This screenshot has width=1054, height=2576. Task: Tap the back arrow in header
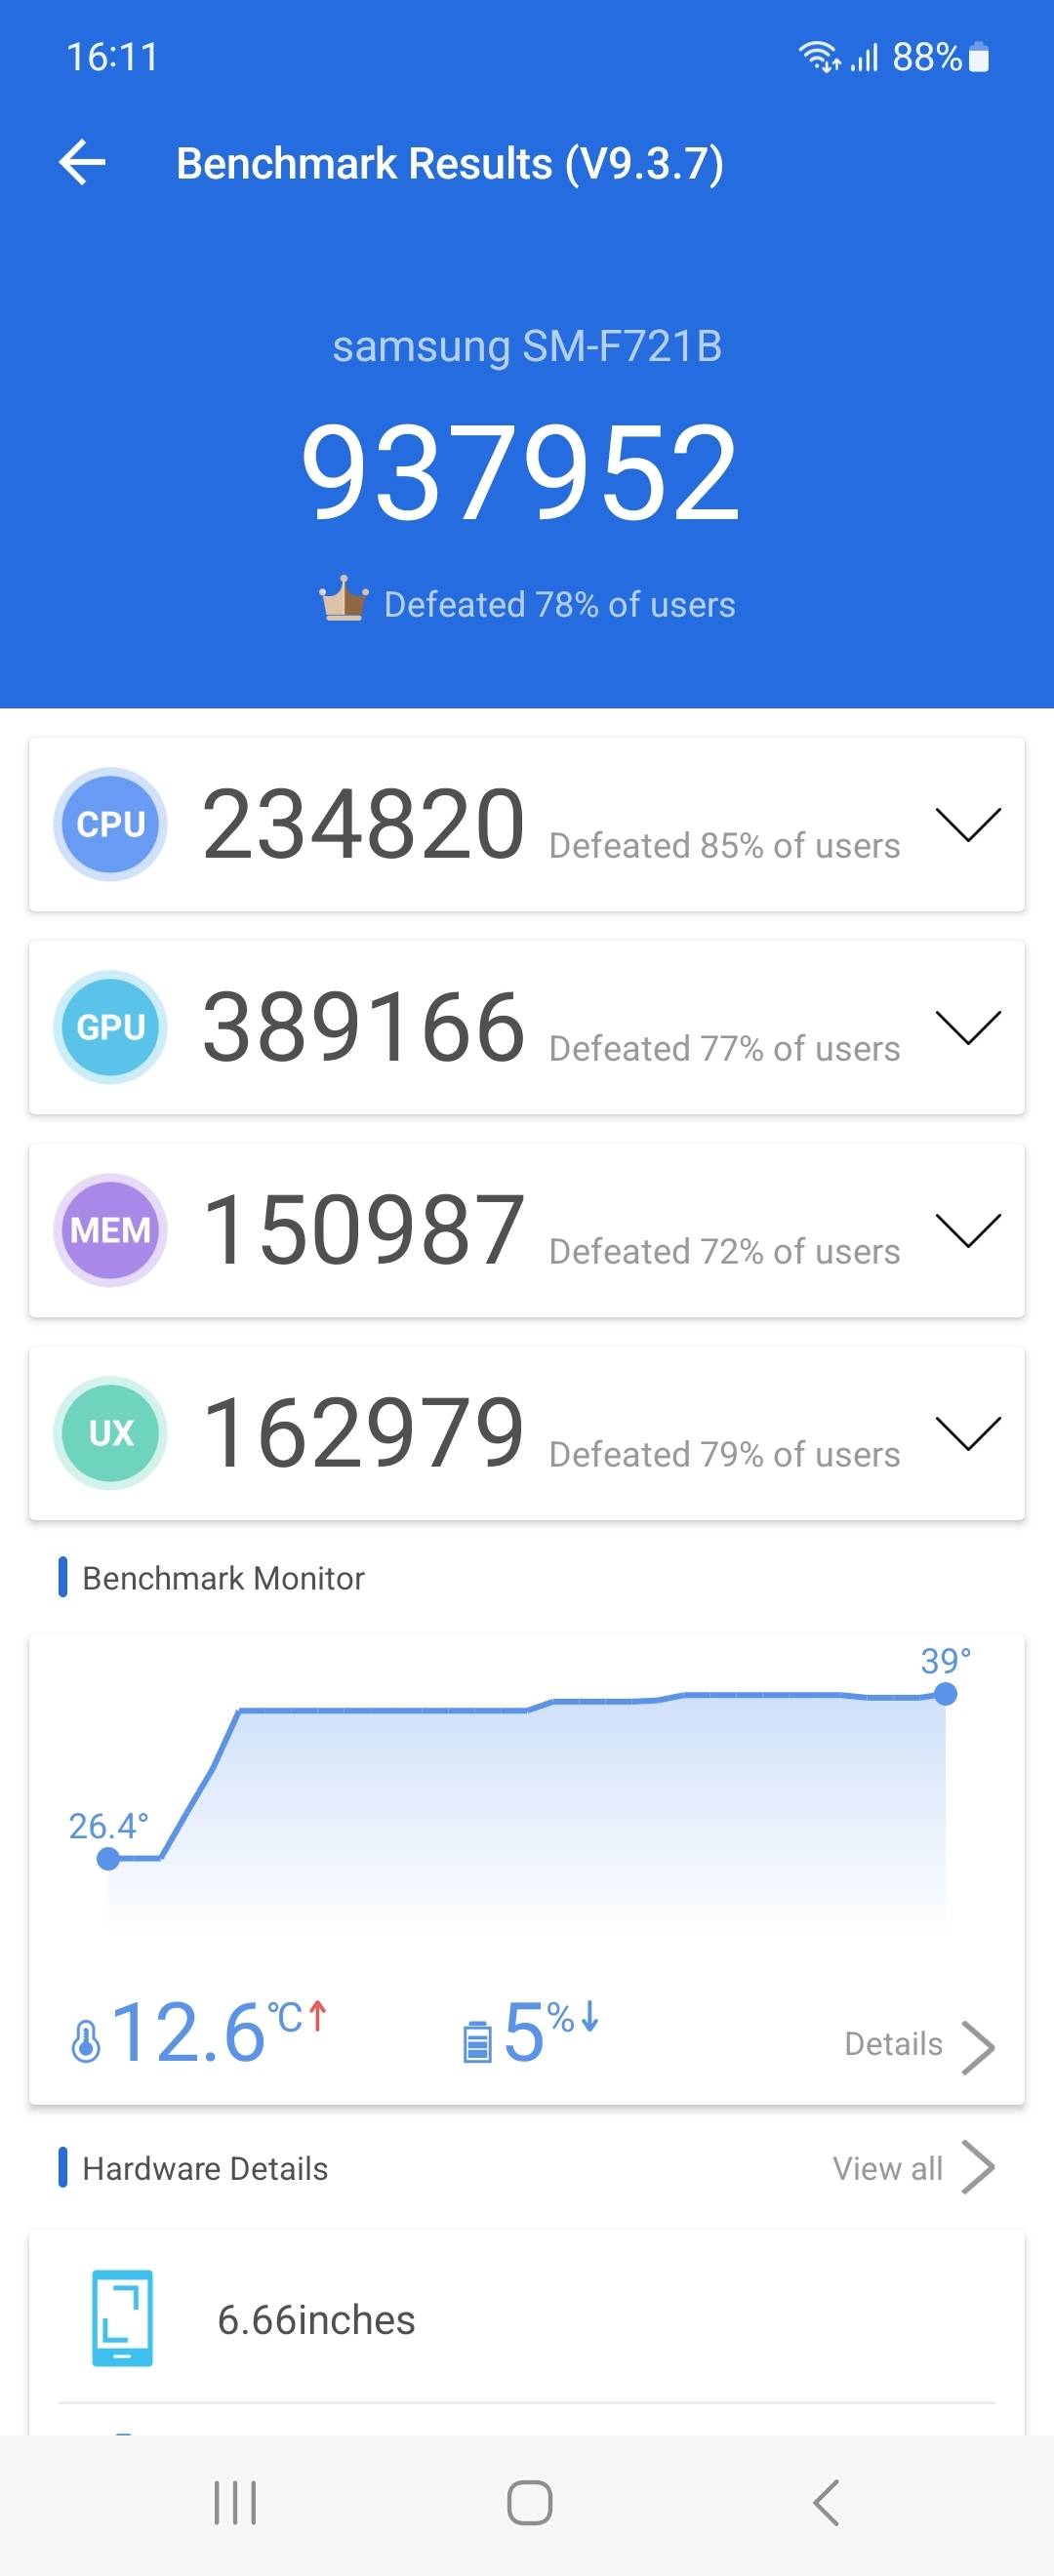[83, 163]
